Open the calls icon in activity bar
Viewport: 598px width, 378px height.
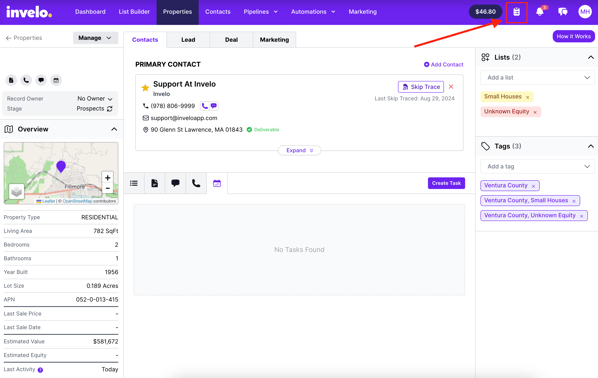[196, 183]
